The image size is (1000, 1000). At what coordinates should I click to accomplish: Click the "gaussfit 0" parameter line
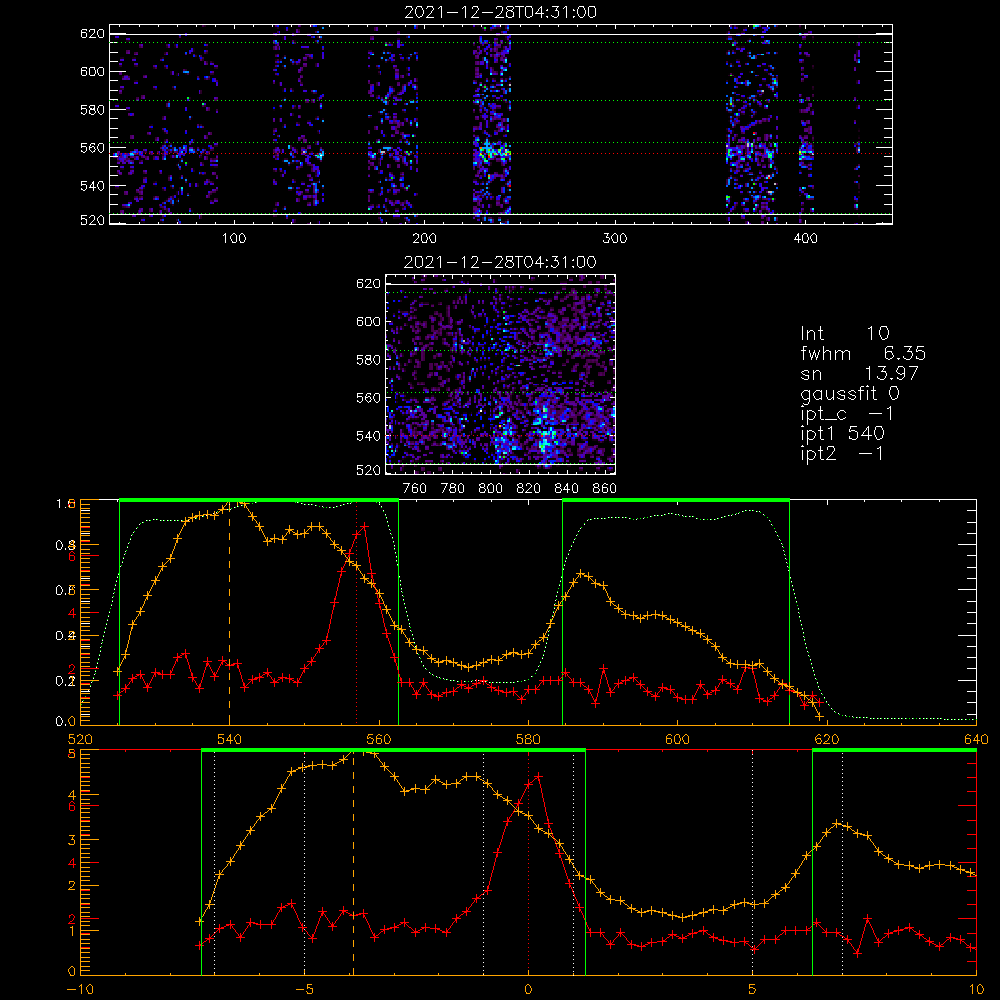click(849, 393)
